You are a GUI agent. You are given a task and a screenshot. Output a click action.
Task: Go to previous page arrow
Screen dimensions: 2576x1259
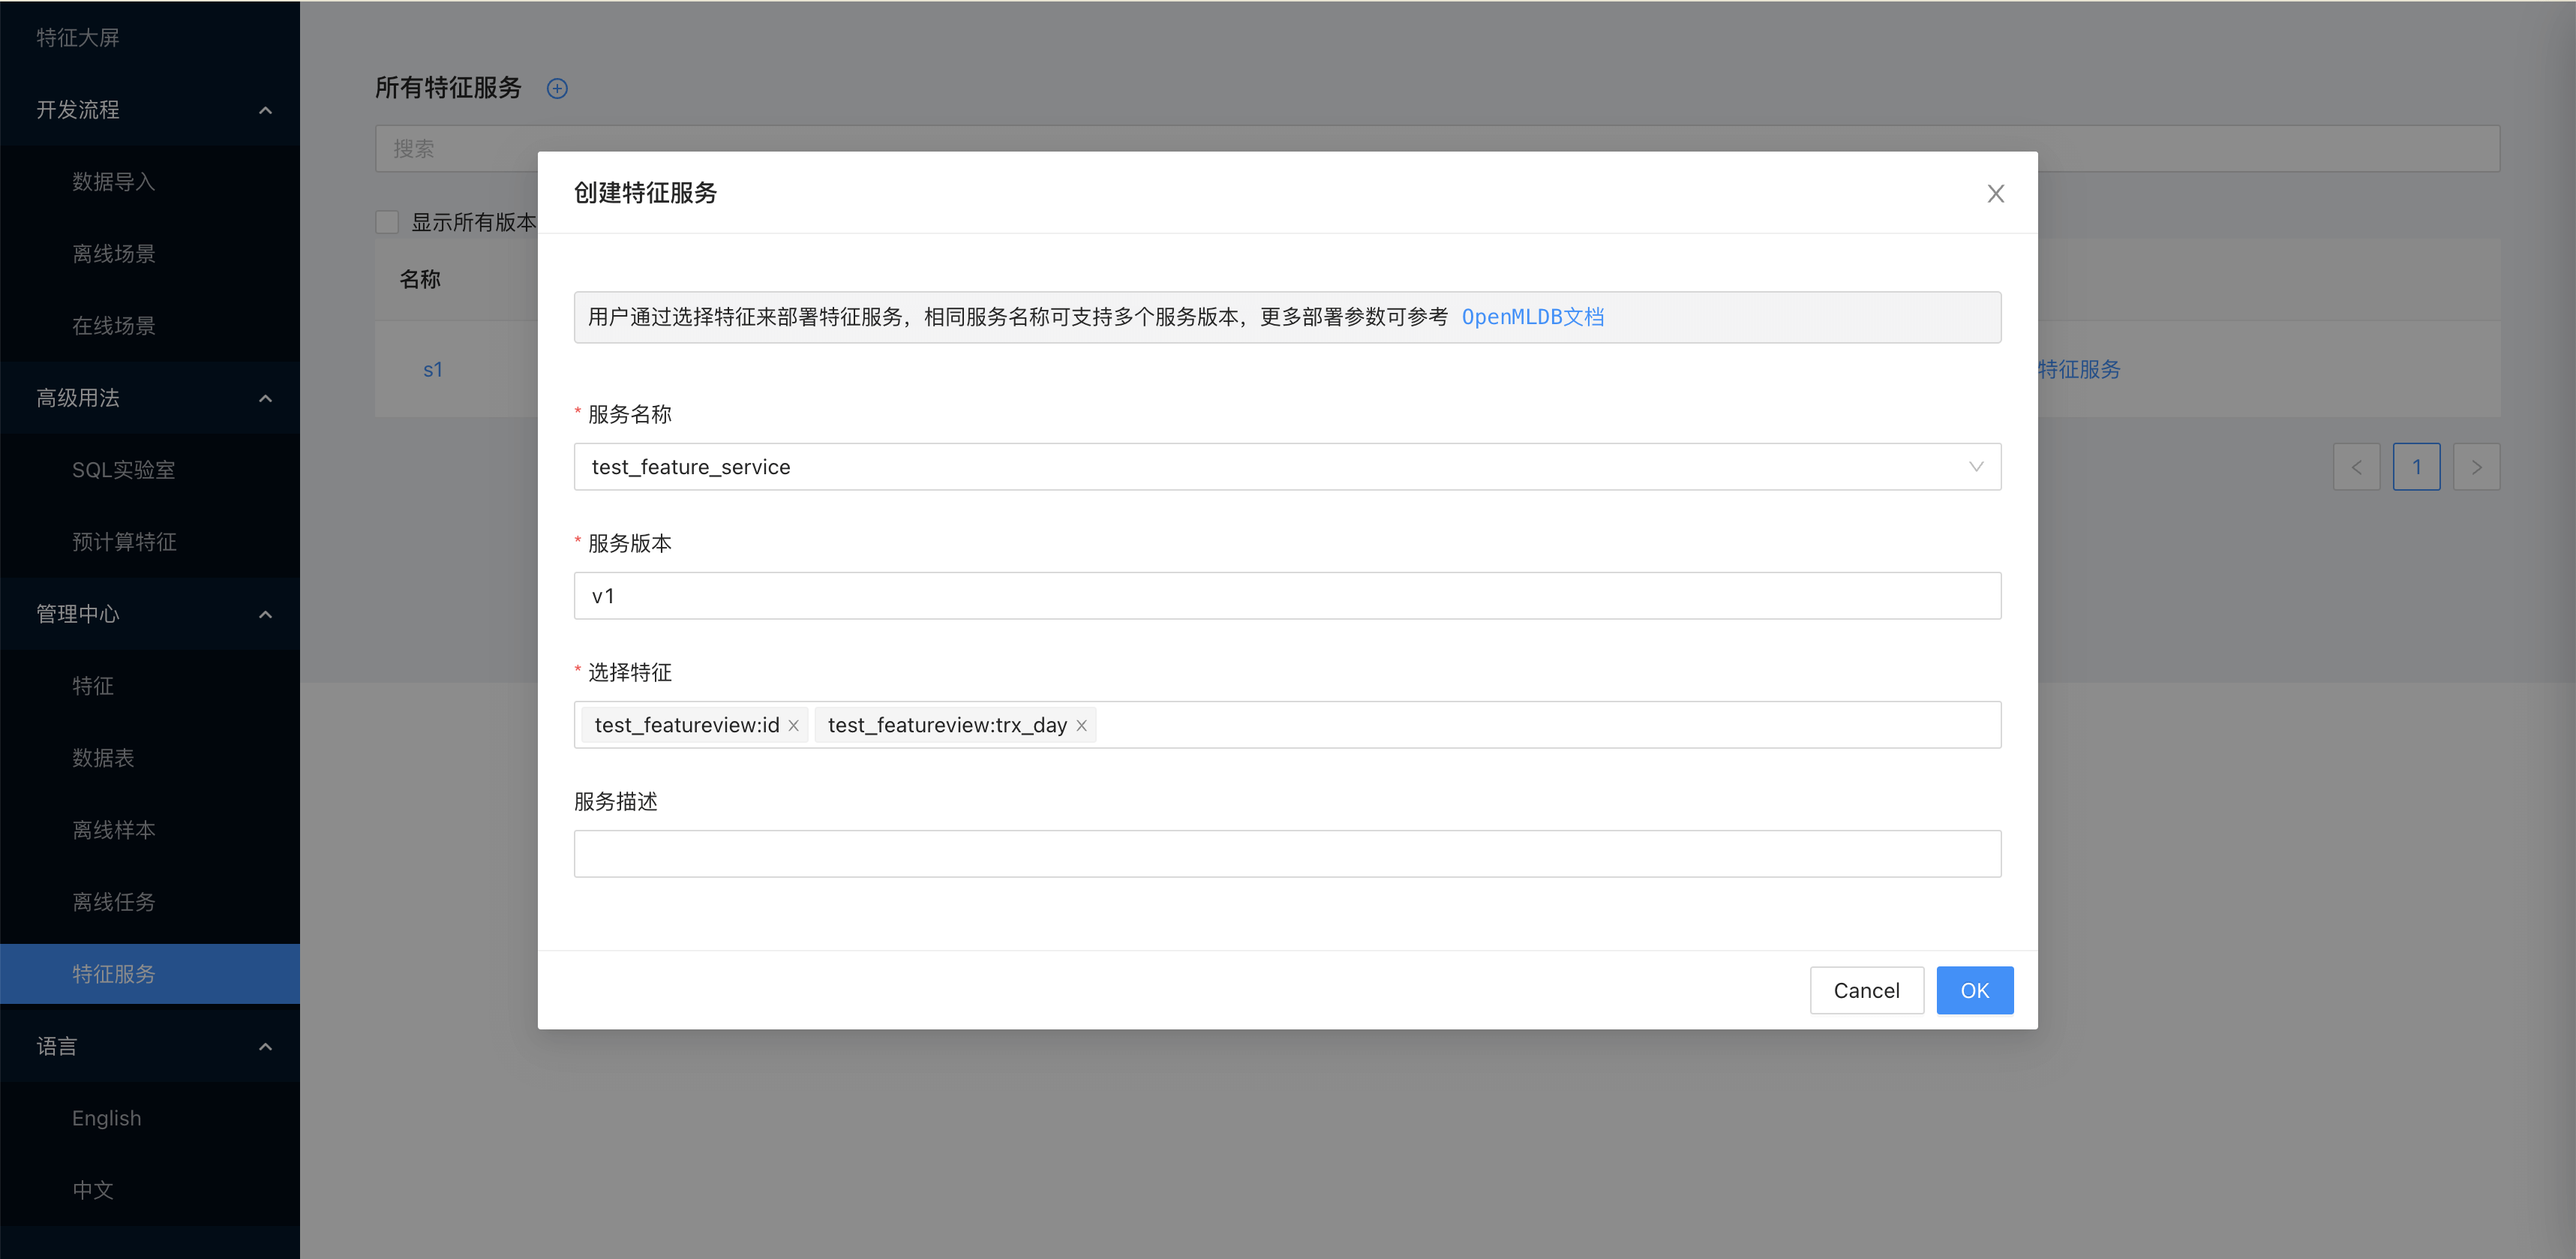[2356, 467]
